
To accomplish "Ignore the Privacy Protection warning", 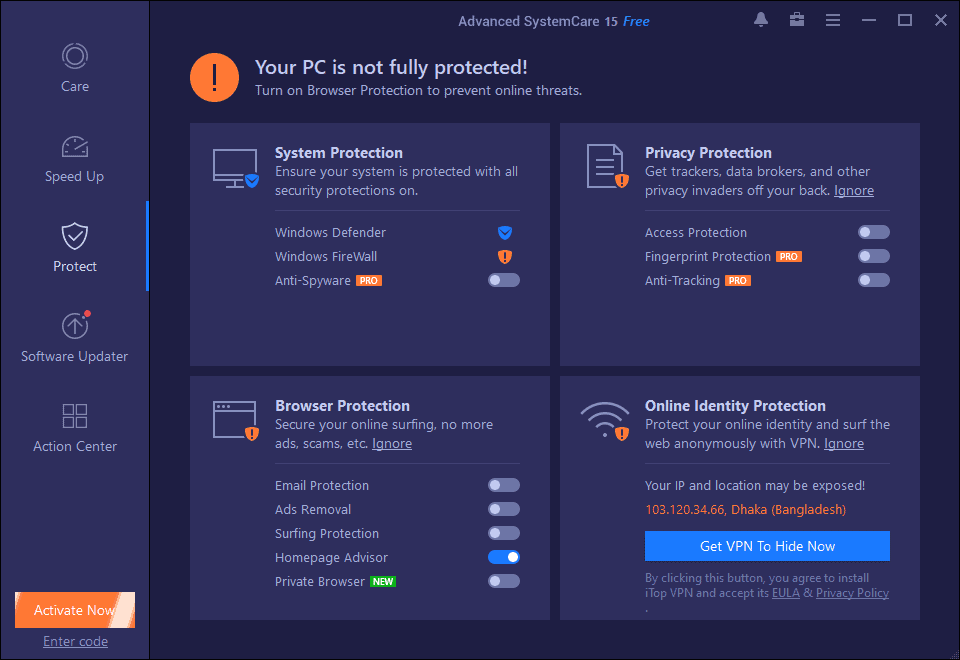I will pyautogui.click(x=853, y=190).
